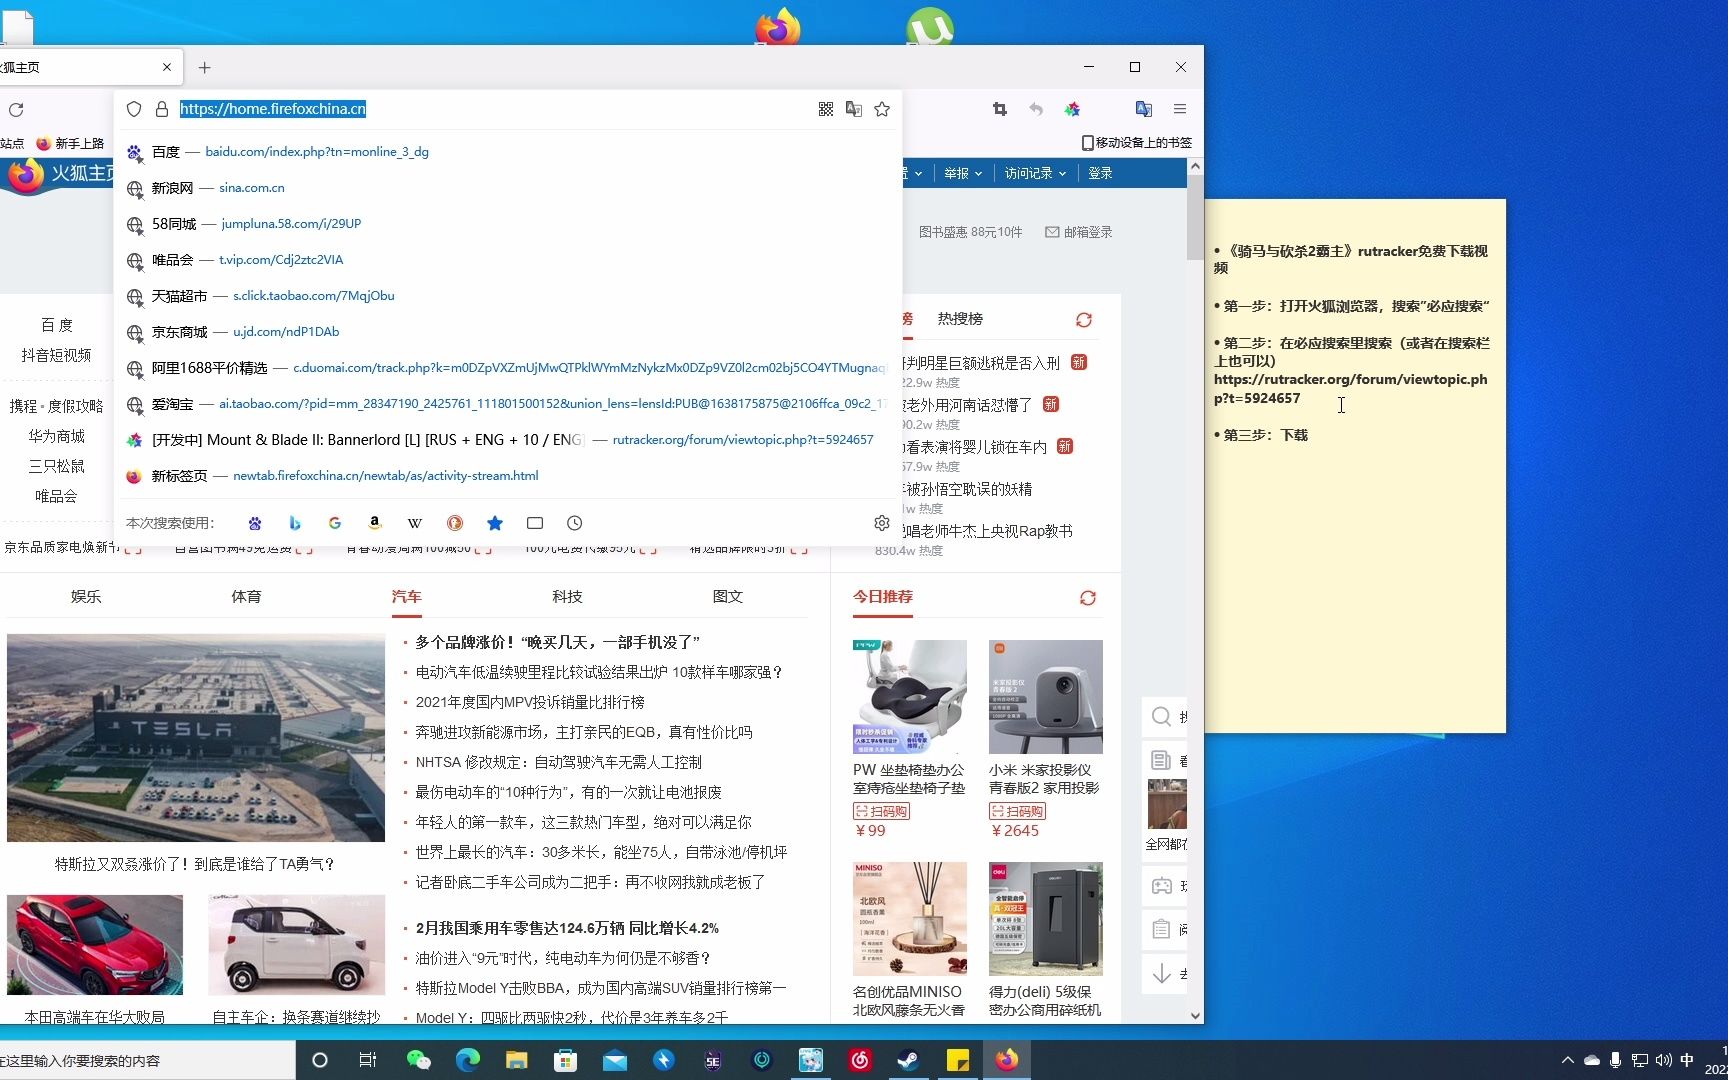The width and height of the screenshot is (1728, 1080).
Task: Open the Firefox hamburger menu
Action: [x=1180, y=109]
